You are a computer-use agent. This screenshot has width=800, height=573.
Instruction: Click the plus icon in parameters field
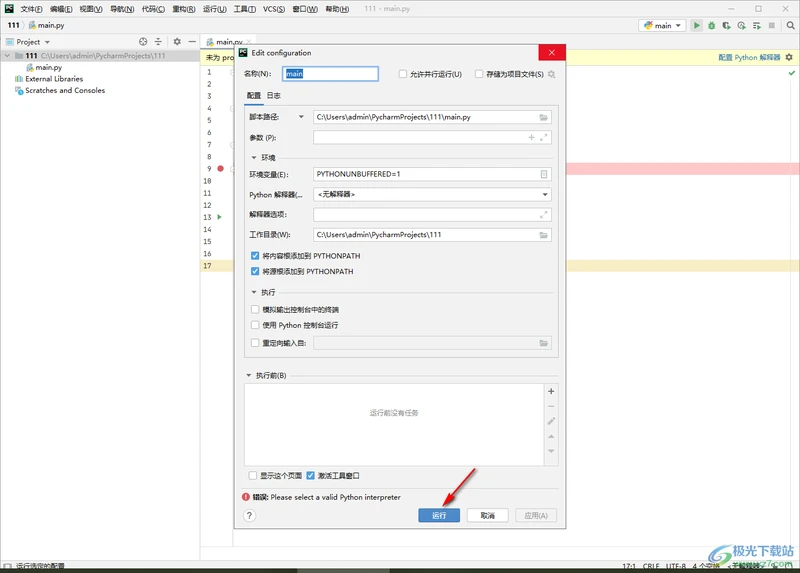(x=531, y=137)
